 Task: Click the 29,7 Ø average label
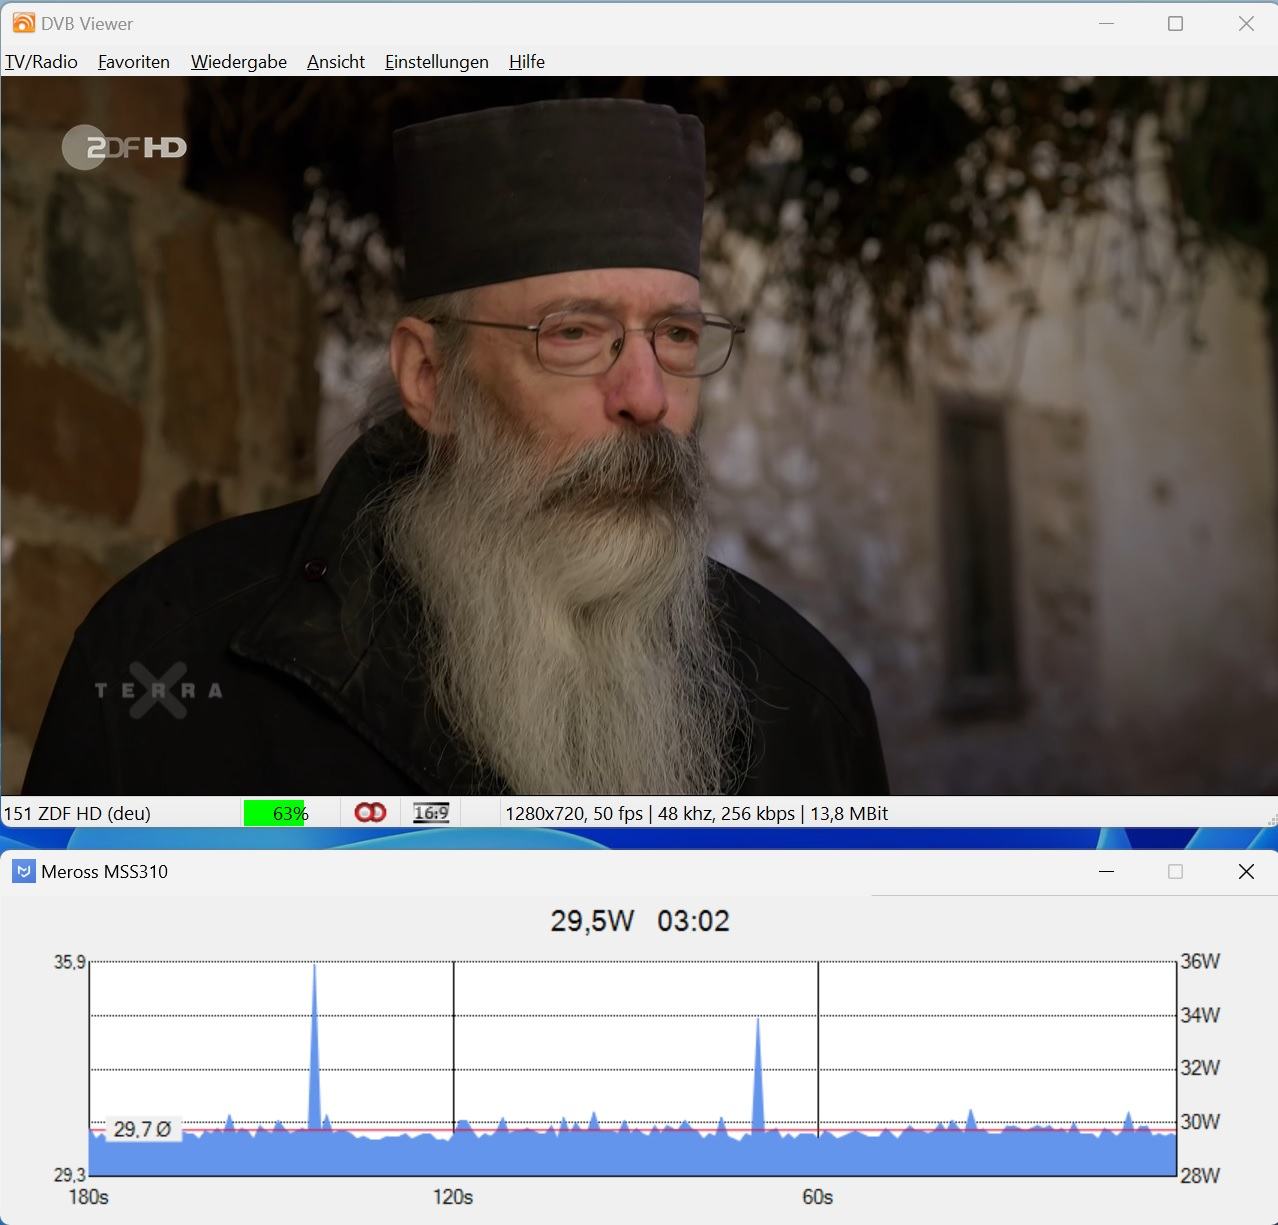[142, 1129]
